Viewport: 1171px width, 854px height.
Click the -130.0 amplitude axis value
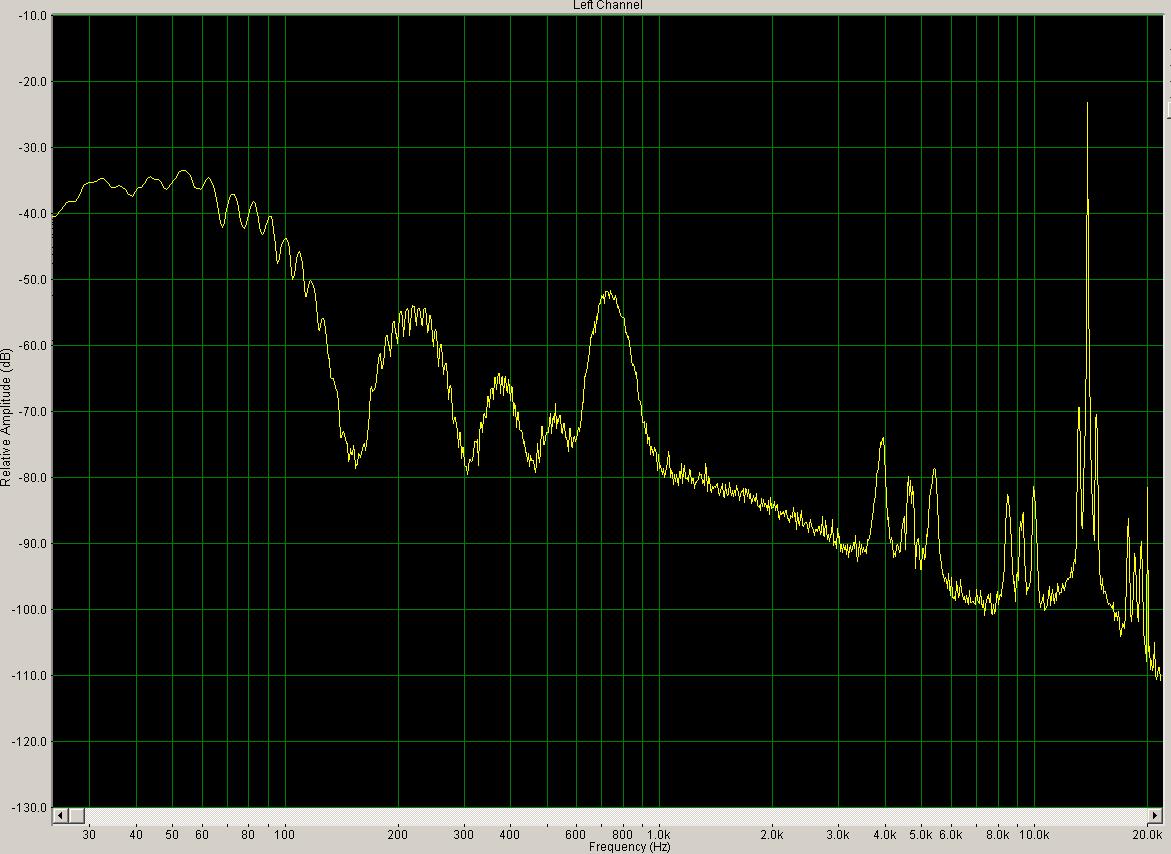29,808
